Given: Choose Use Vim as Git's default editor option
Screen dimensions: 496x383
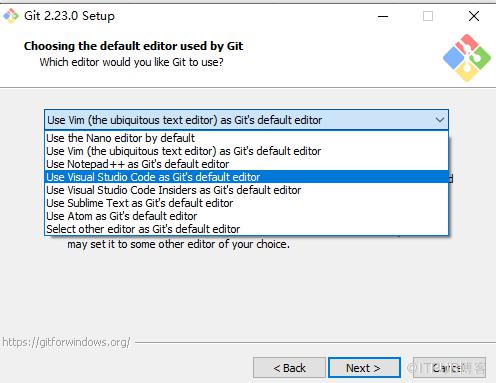Looking at the screenshot, I should (246, 151).
